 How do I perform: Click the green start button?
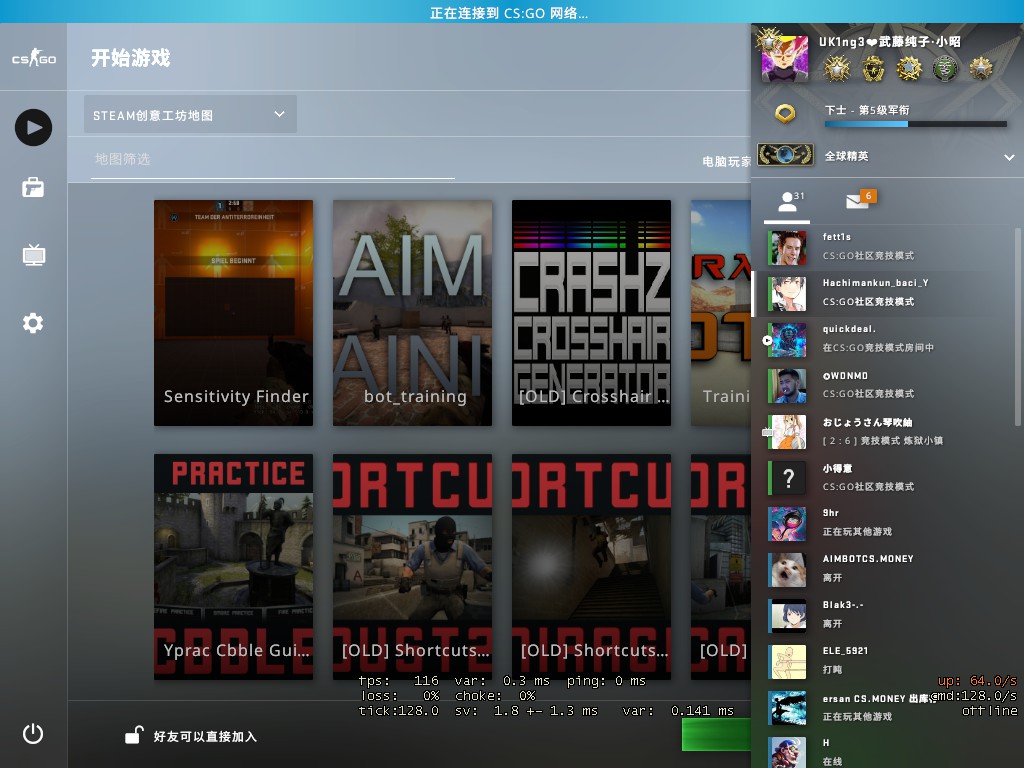[x=716, y=735]
